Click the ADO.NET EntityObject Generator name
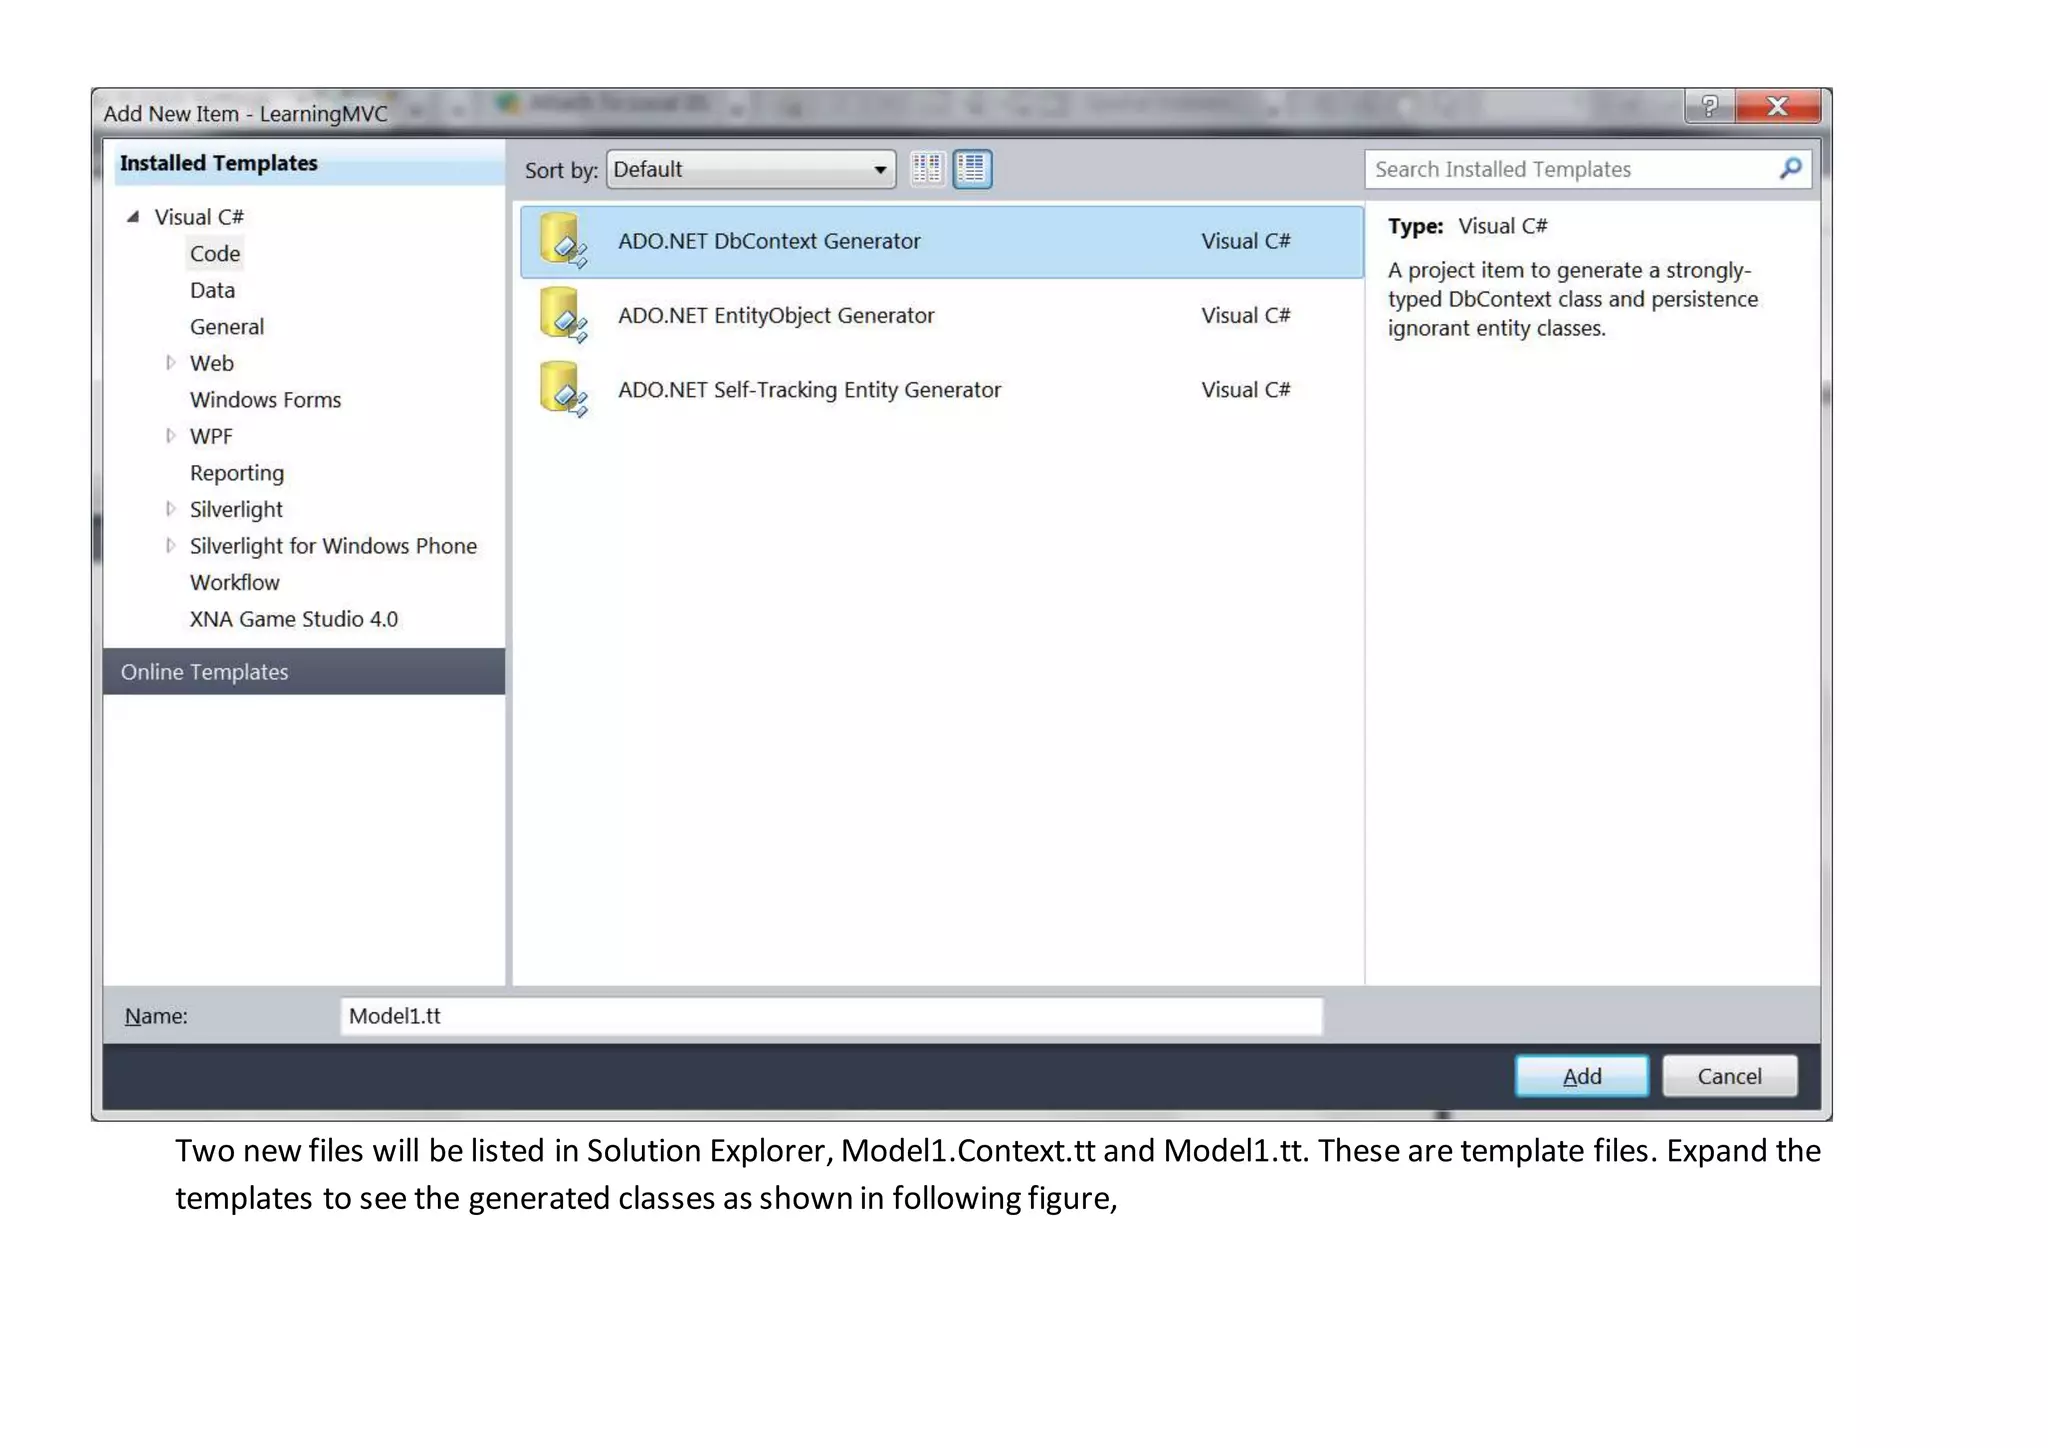Viewport: 2048px width, 1448px height. (776, 315)
